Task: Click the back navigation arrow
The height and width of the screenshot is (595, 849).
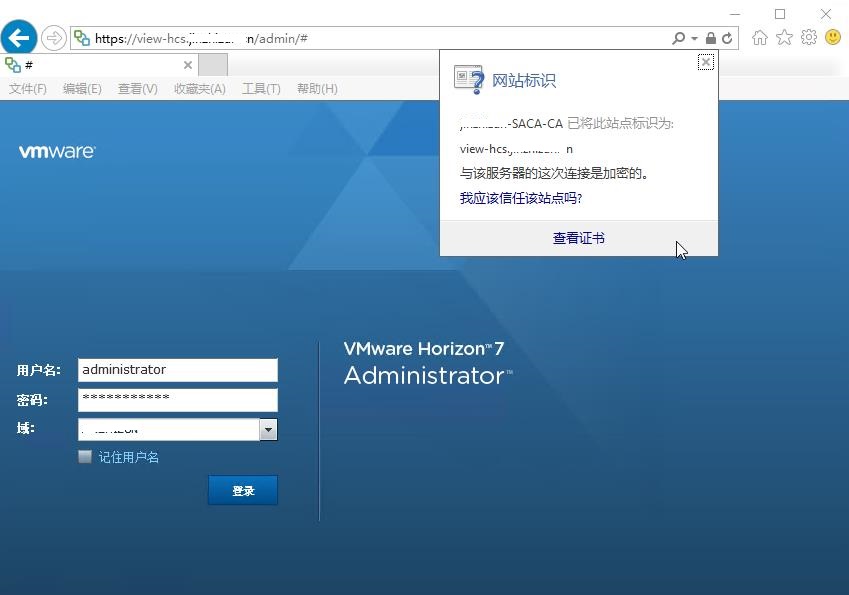Action: 20,37
